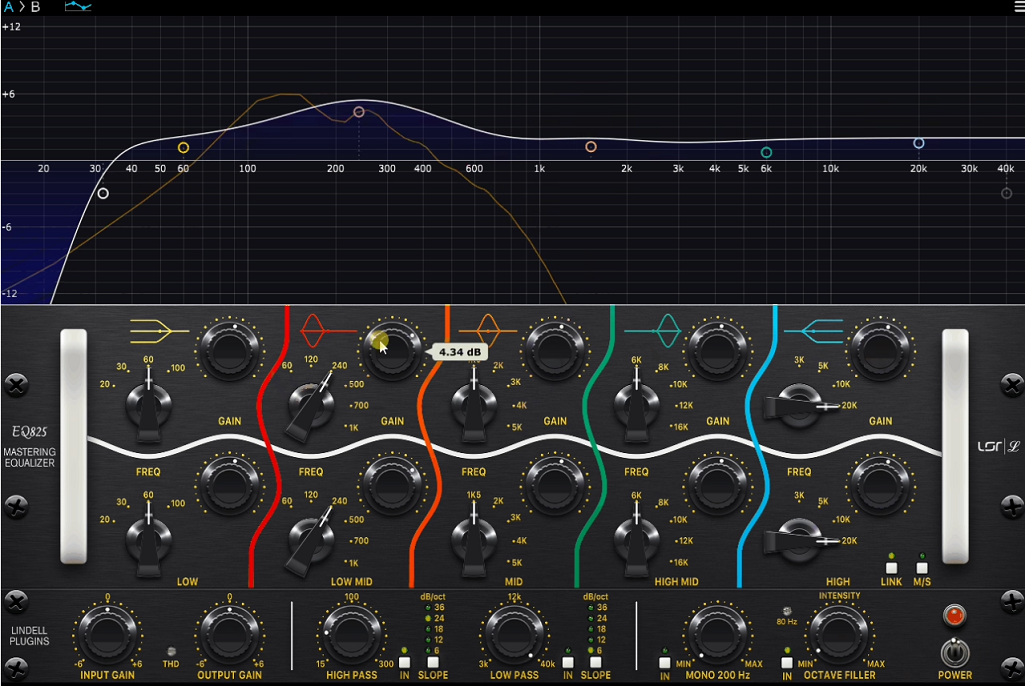Enable the LINK button
The image size is (1025, 686).
pos(893,567)
